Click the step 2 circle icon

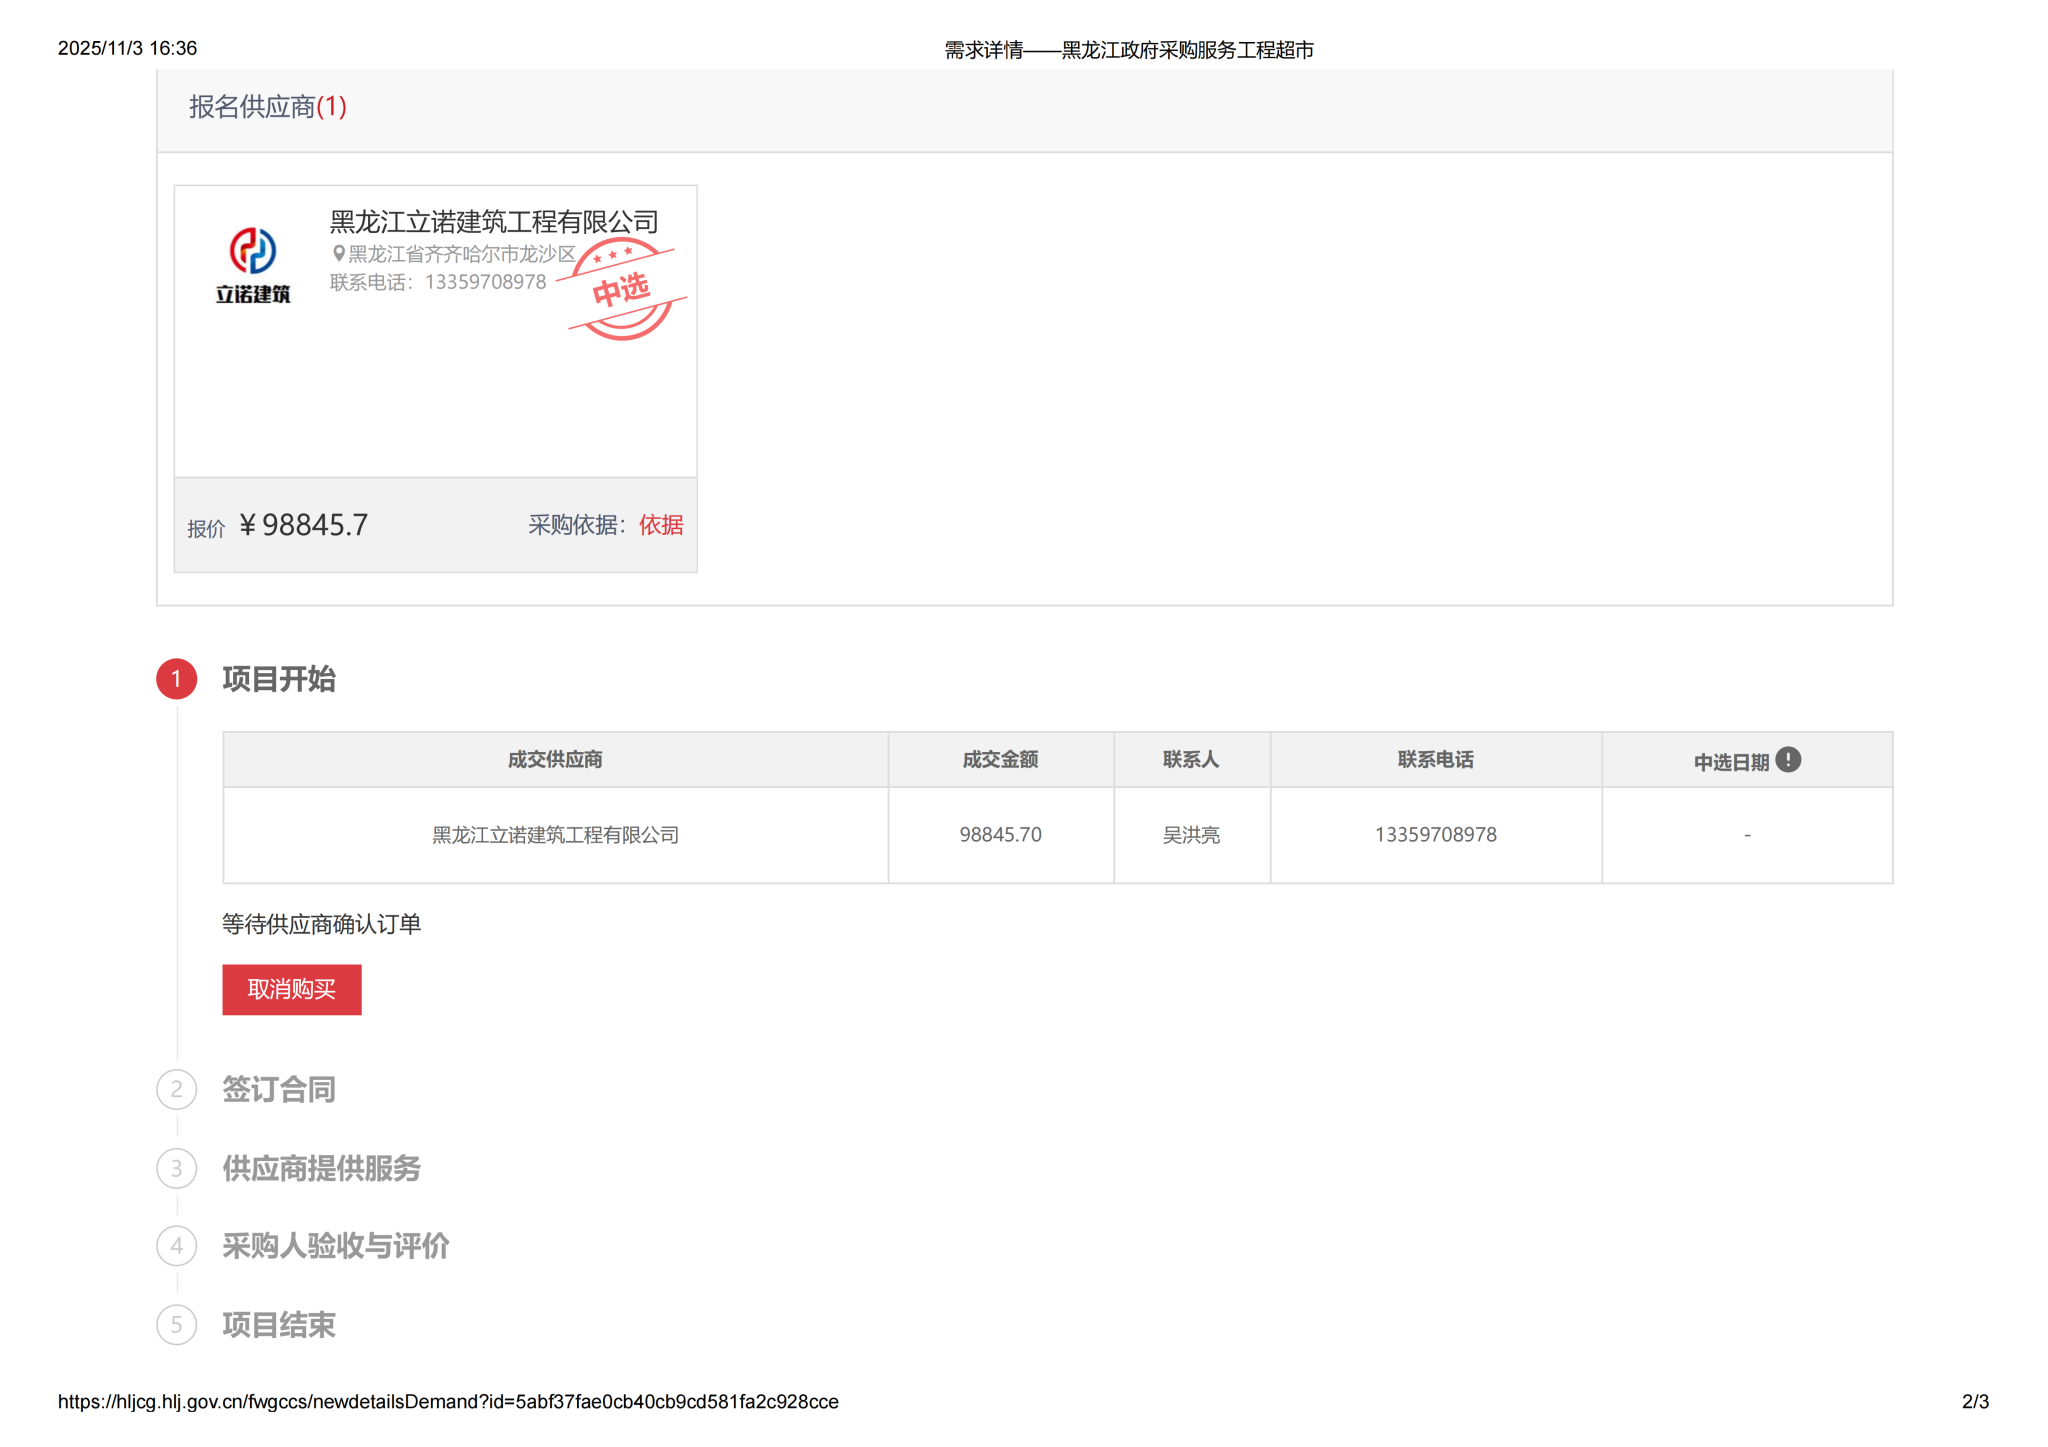click(177, 1089)
